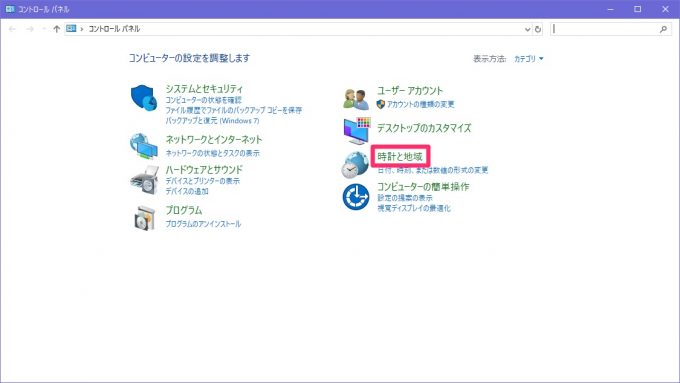Viewport: 680px width, 383px height.
Task: Open the 時計と地域 clock globe icon
Action: pos(355,165)
